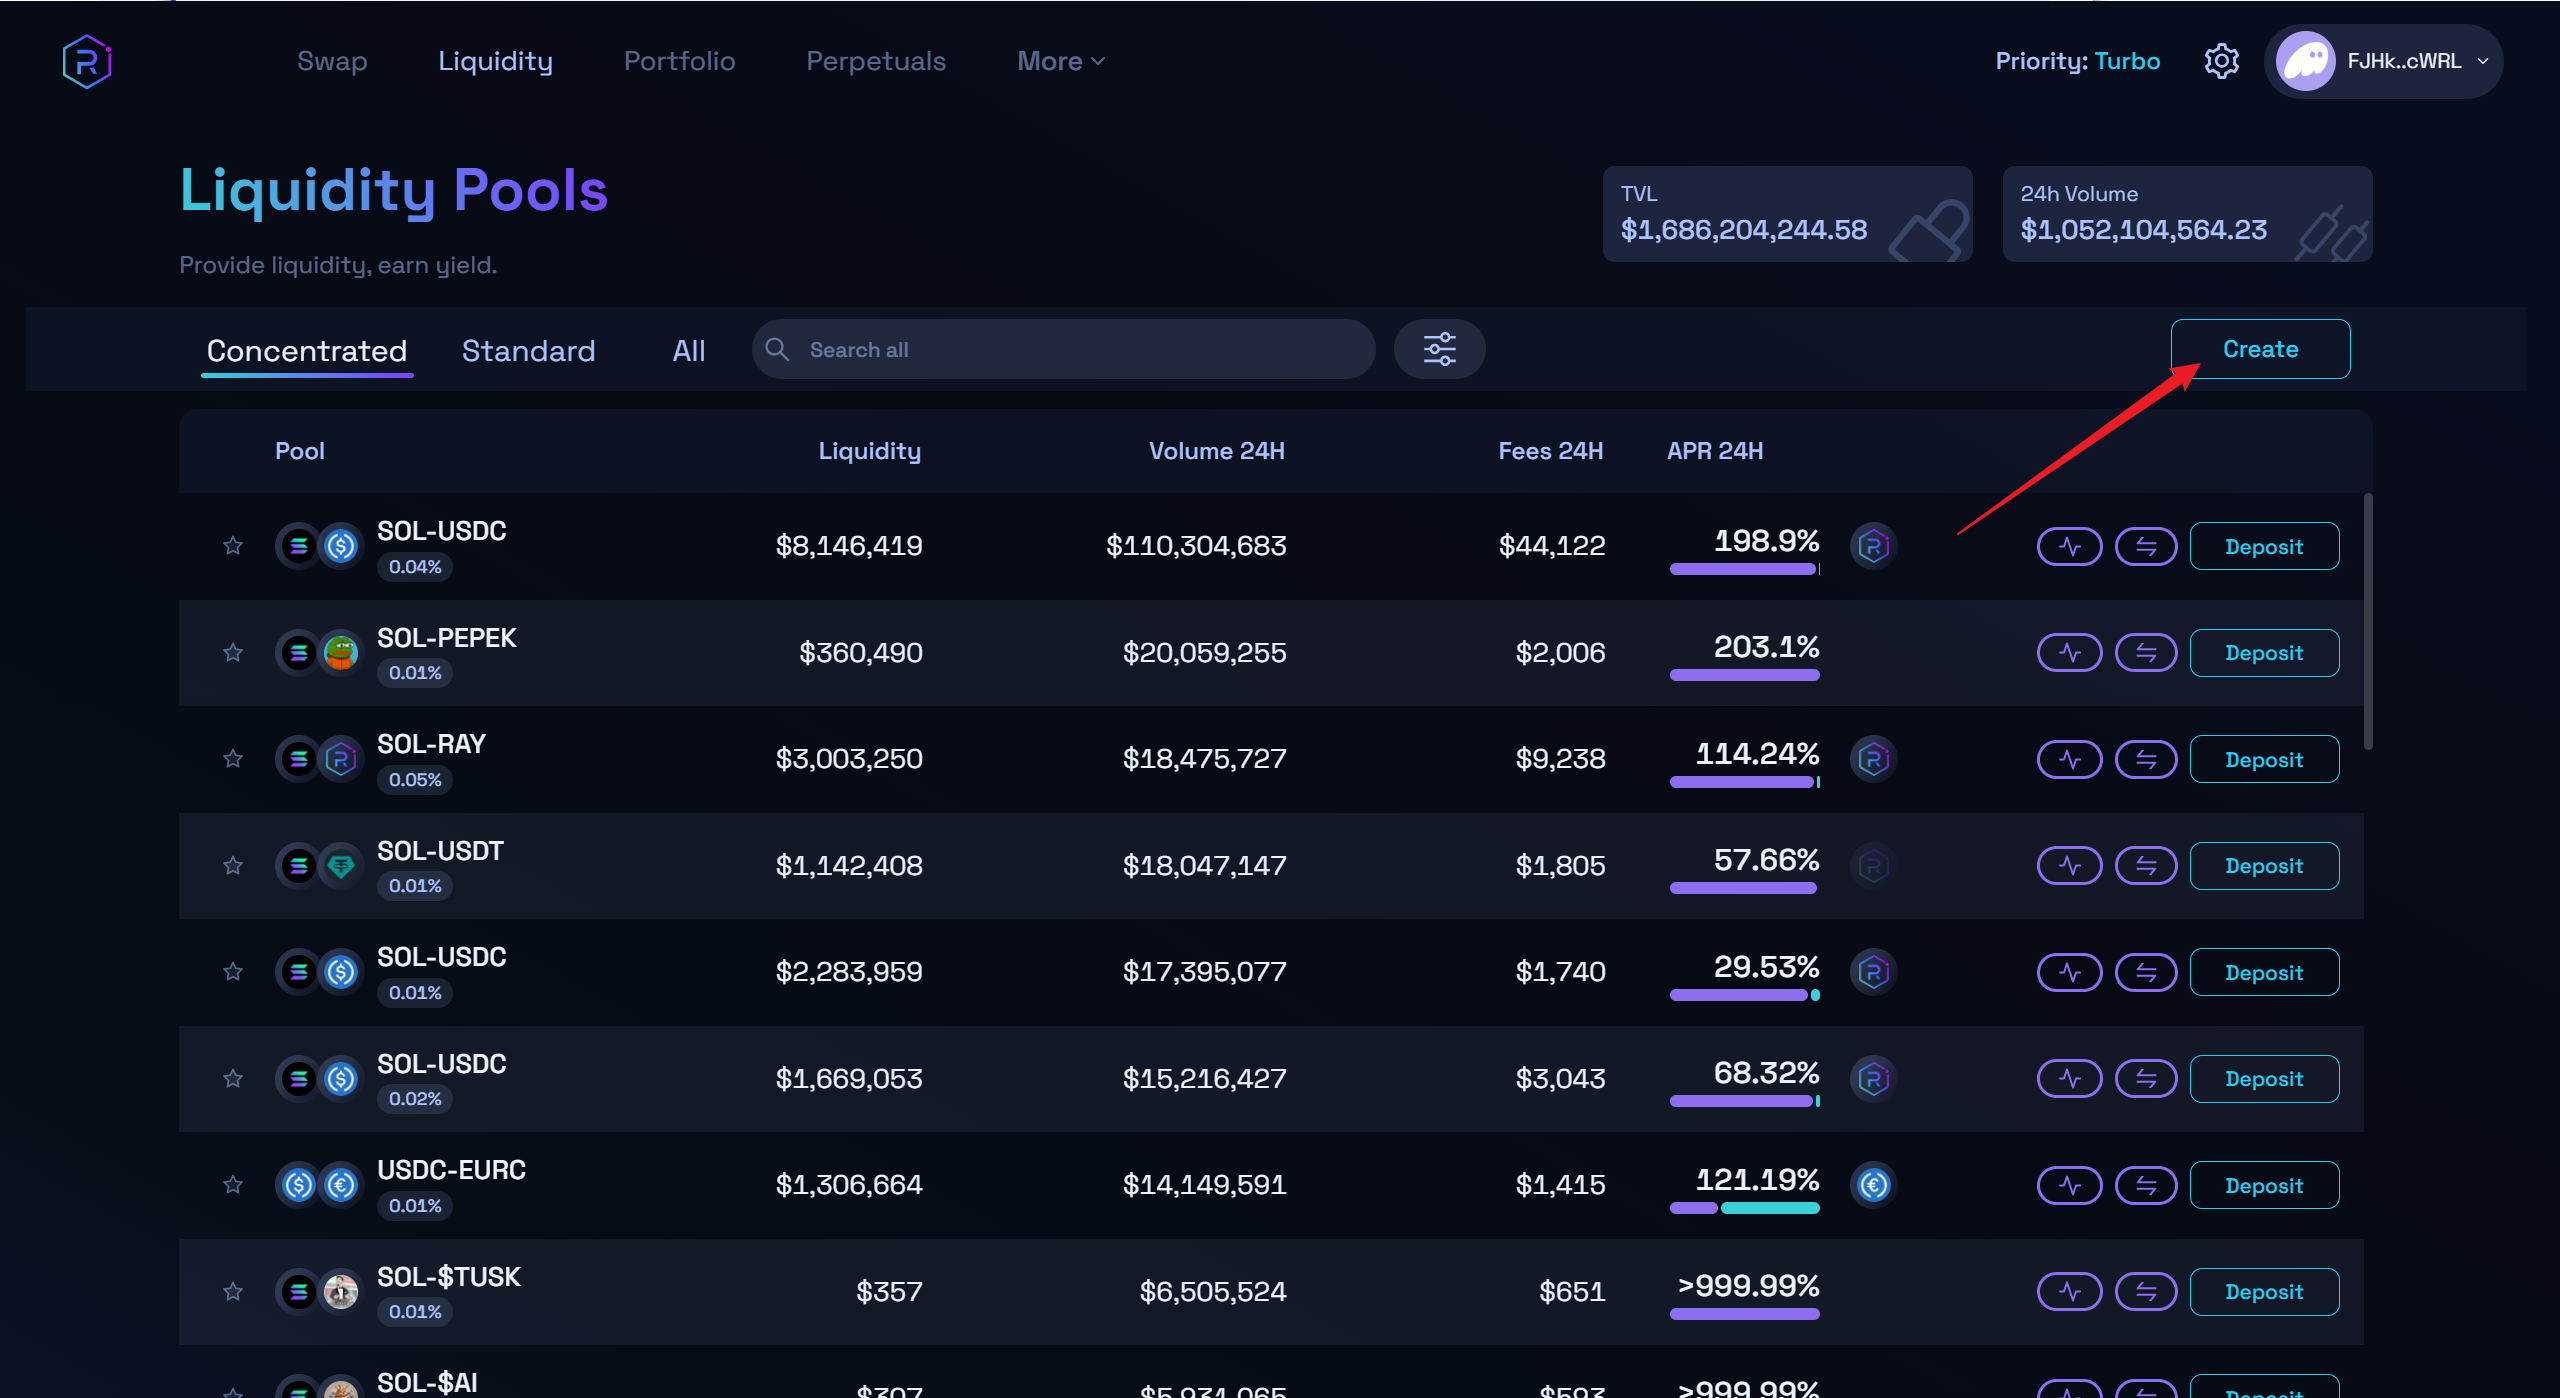The height and width of the screenshot is (1398, 2560).
Task: Open chart icon for SOL-PEPEK pool
Action: point(2069,653)
